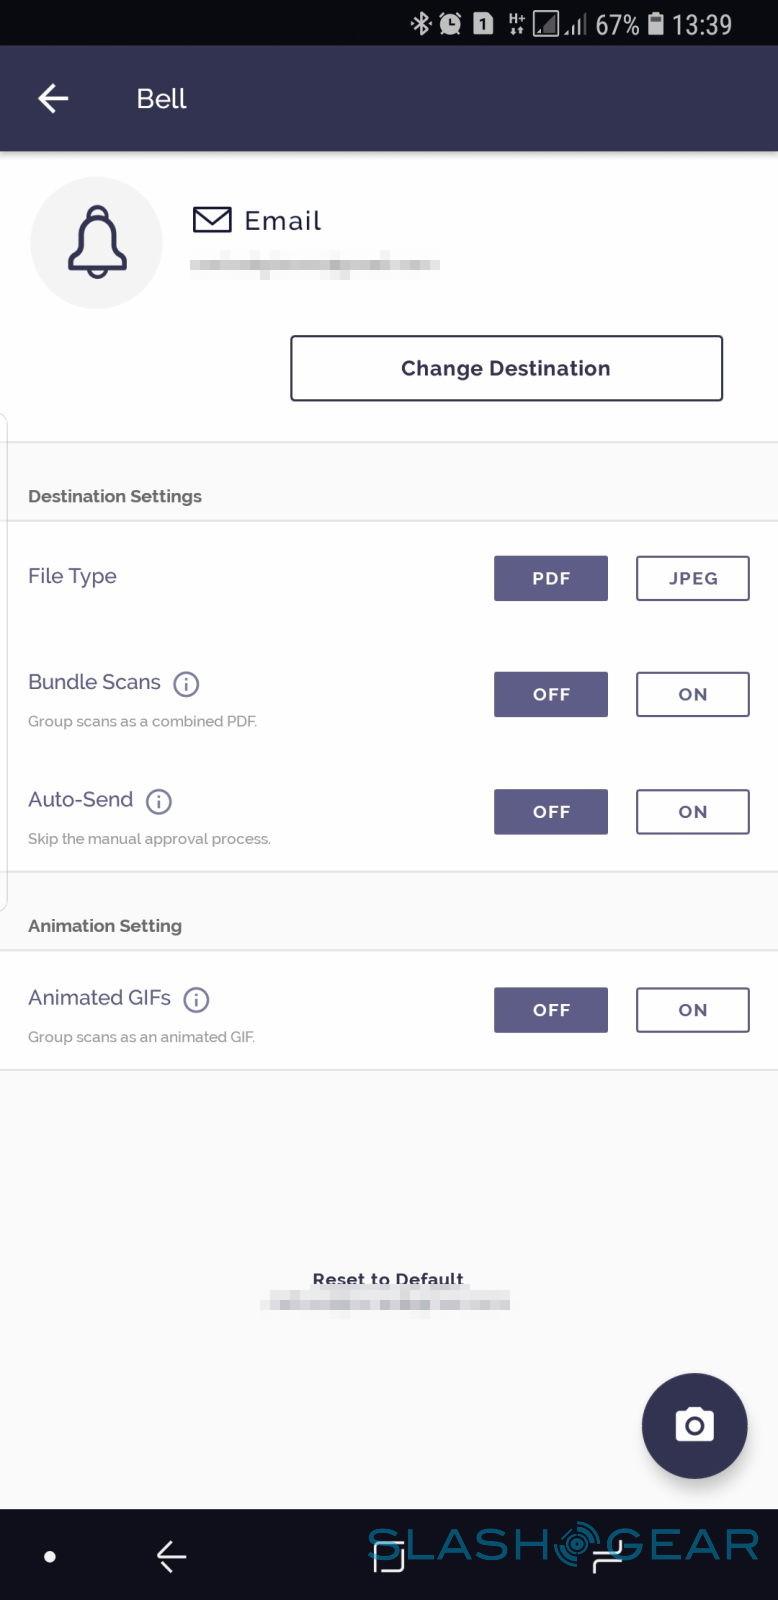Image resolution: width=778 pixels, height=1600 pixels.
Task: Tap the blurred email address text
Action: [314, 266]
